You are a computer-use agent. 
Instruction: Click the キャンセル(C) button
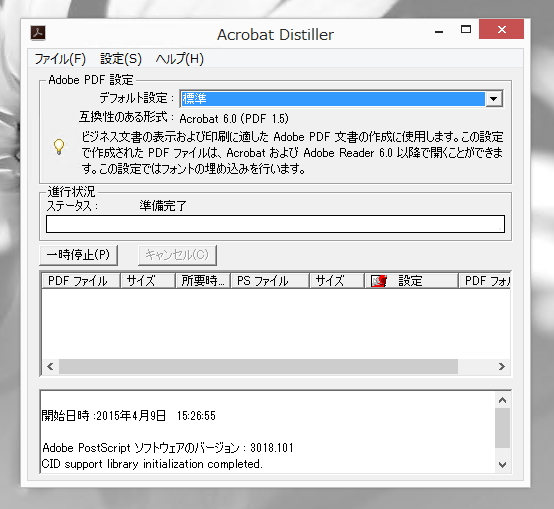coord(177,255)
